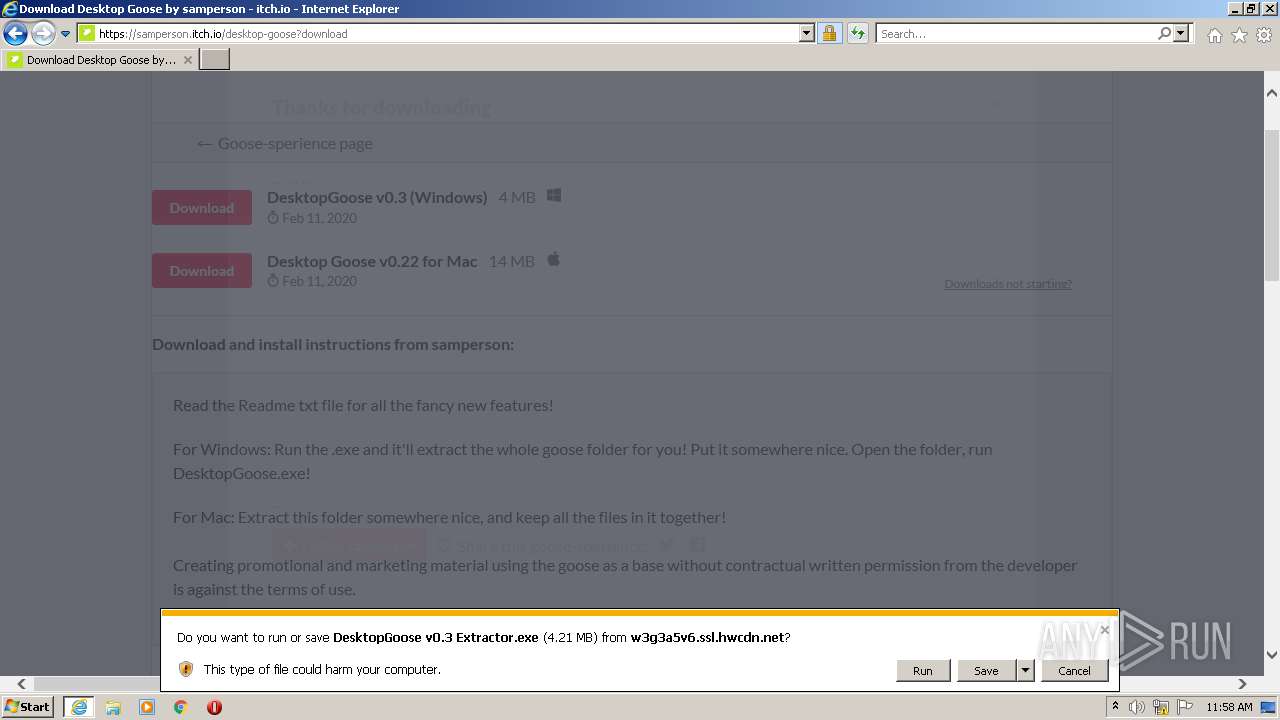Cancel the download prompt
This screenshot has height=720, width=1280.
(x=1075, y=671)
